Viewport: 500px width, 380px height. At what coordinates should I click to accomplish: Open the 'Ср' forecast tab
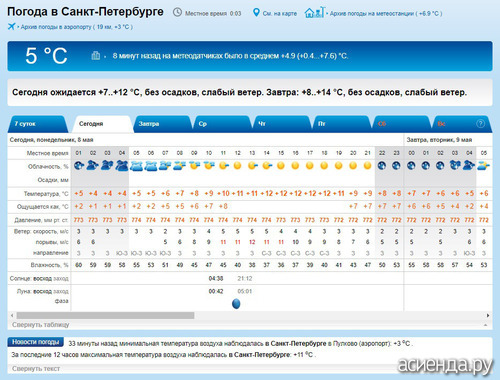click(222, 124)
